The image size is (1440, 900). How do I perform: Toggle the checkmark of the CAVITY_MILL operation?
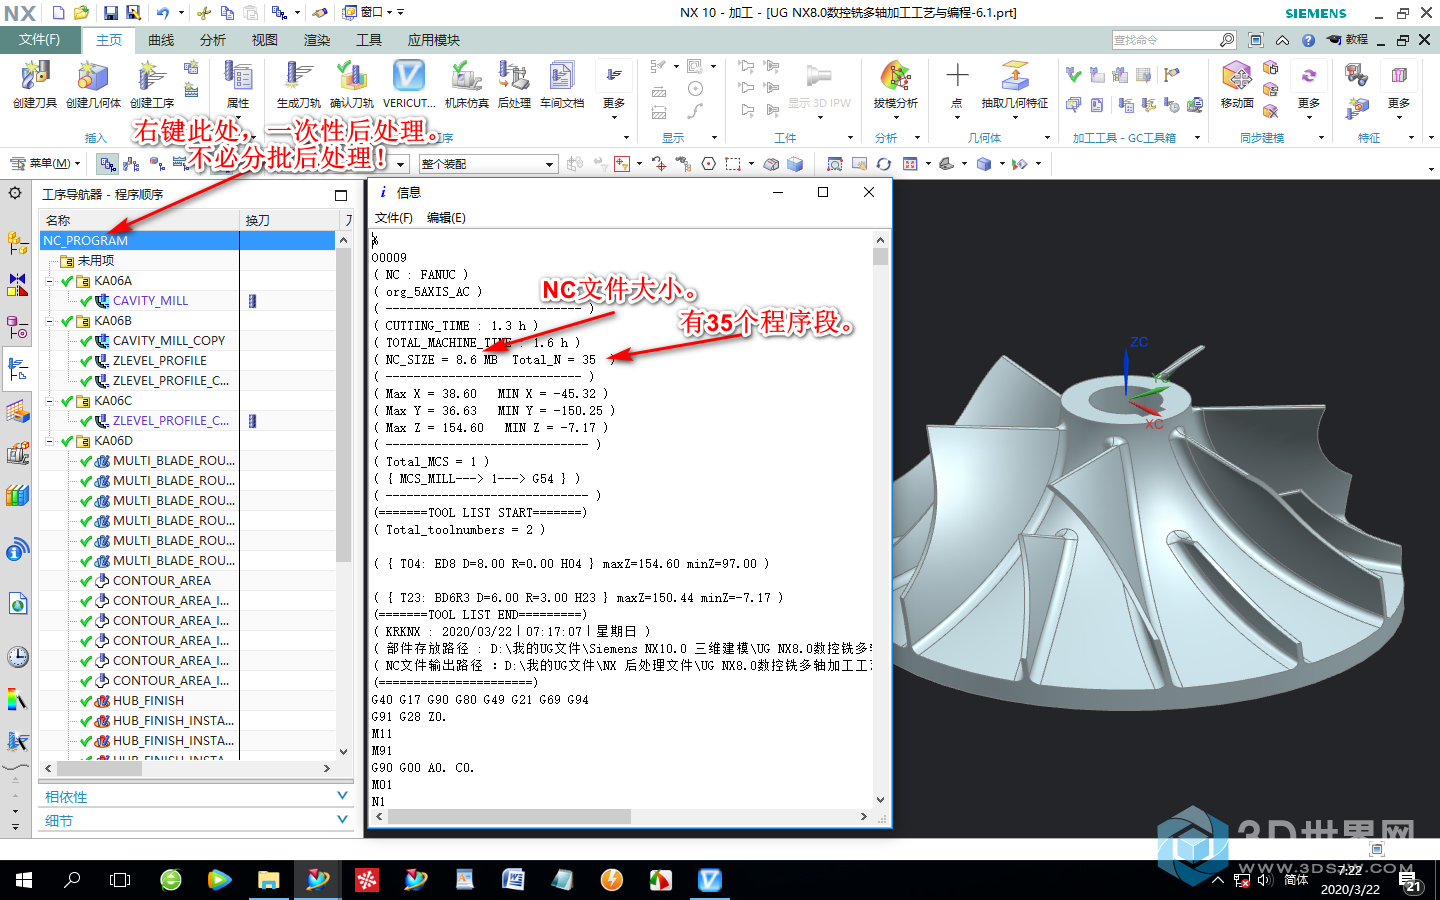click(x=86, y=301)
